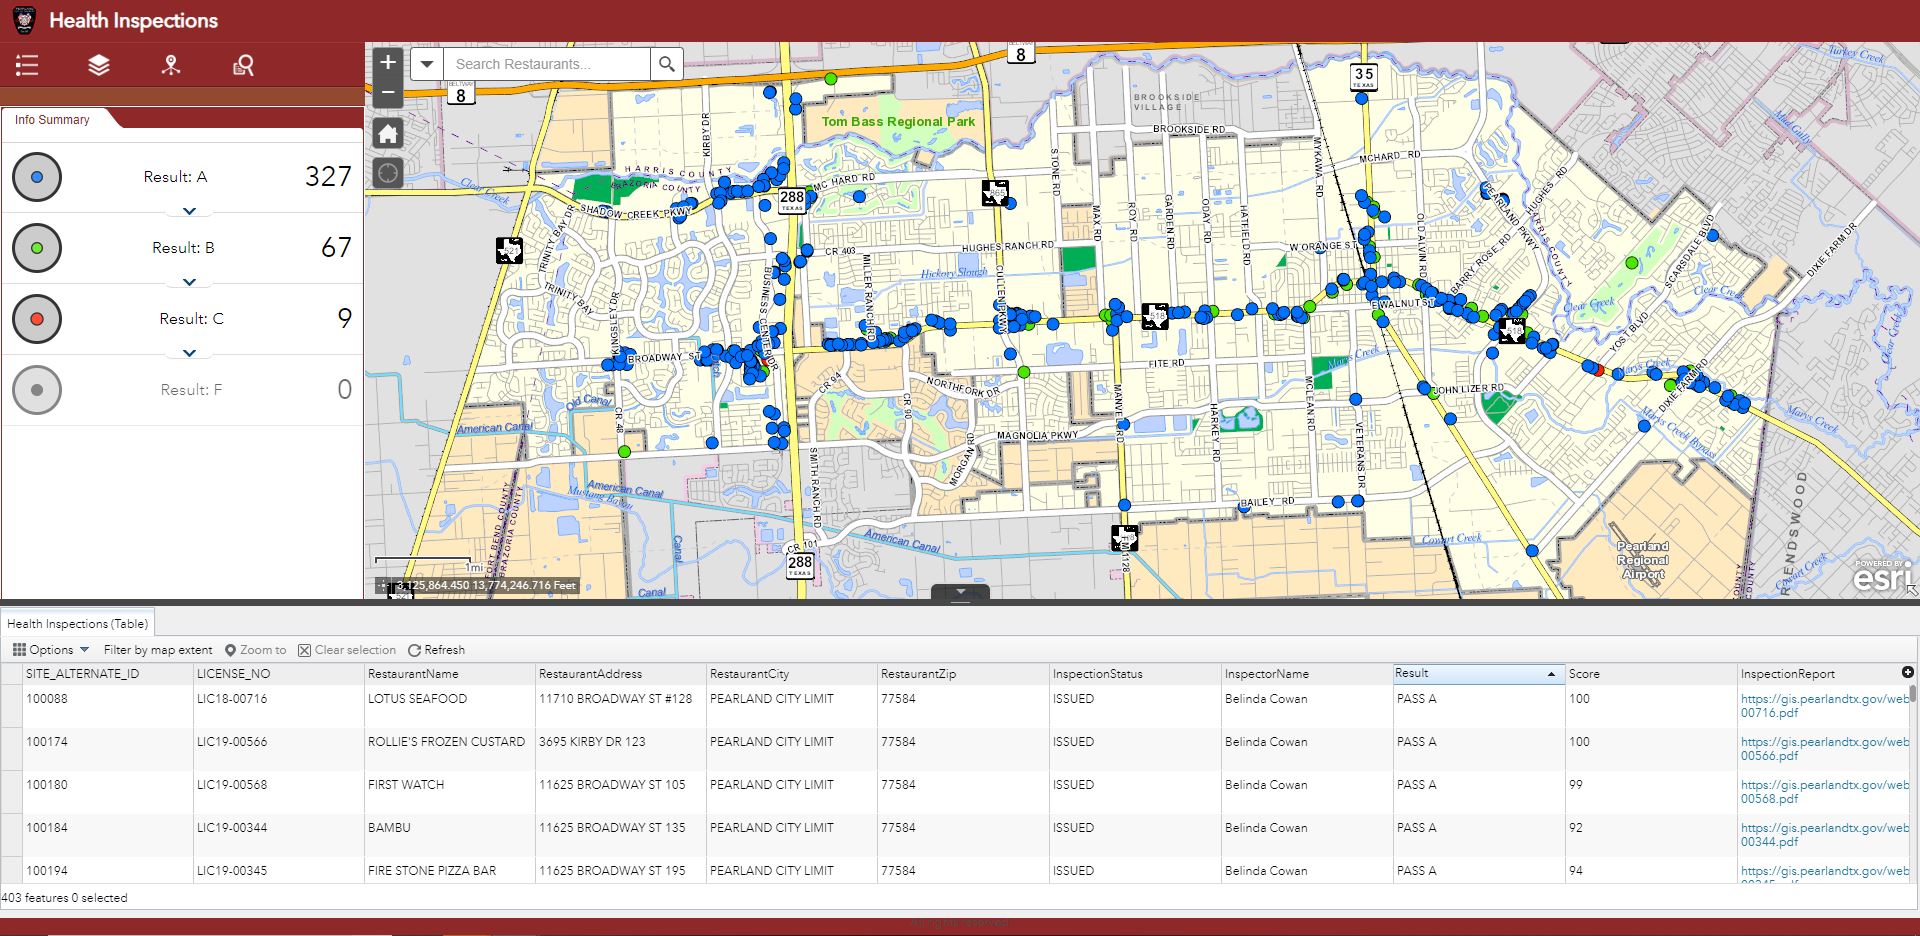Click the Result: A legend symbol
Screen dimensions: 1920x936
37,177
